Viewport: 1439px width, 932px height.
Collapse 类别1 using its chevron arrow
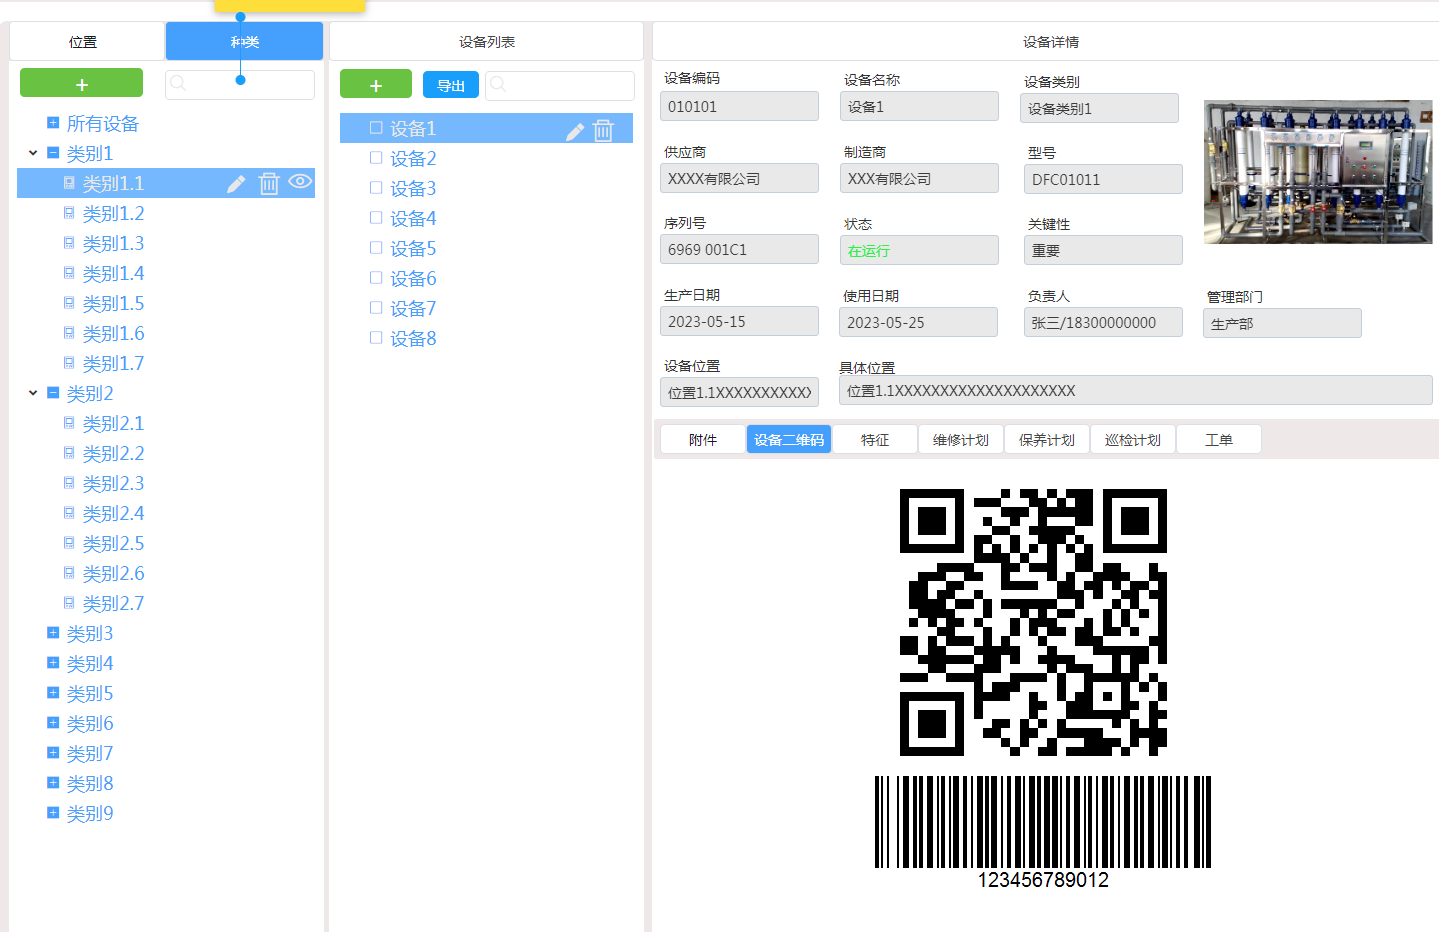[x=33, y=153]
